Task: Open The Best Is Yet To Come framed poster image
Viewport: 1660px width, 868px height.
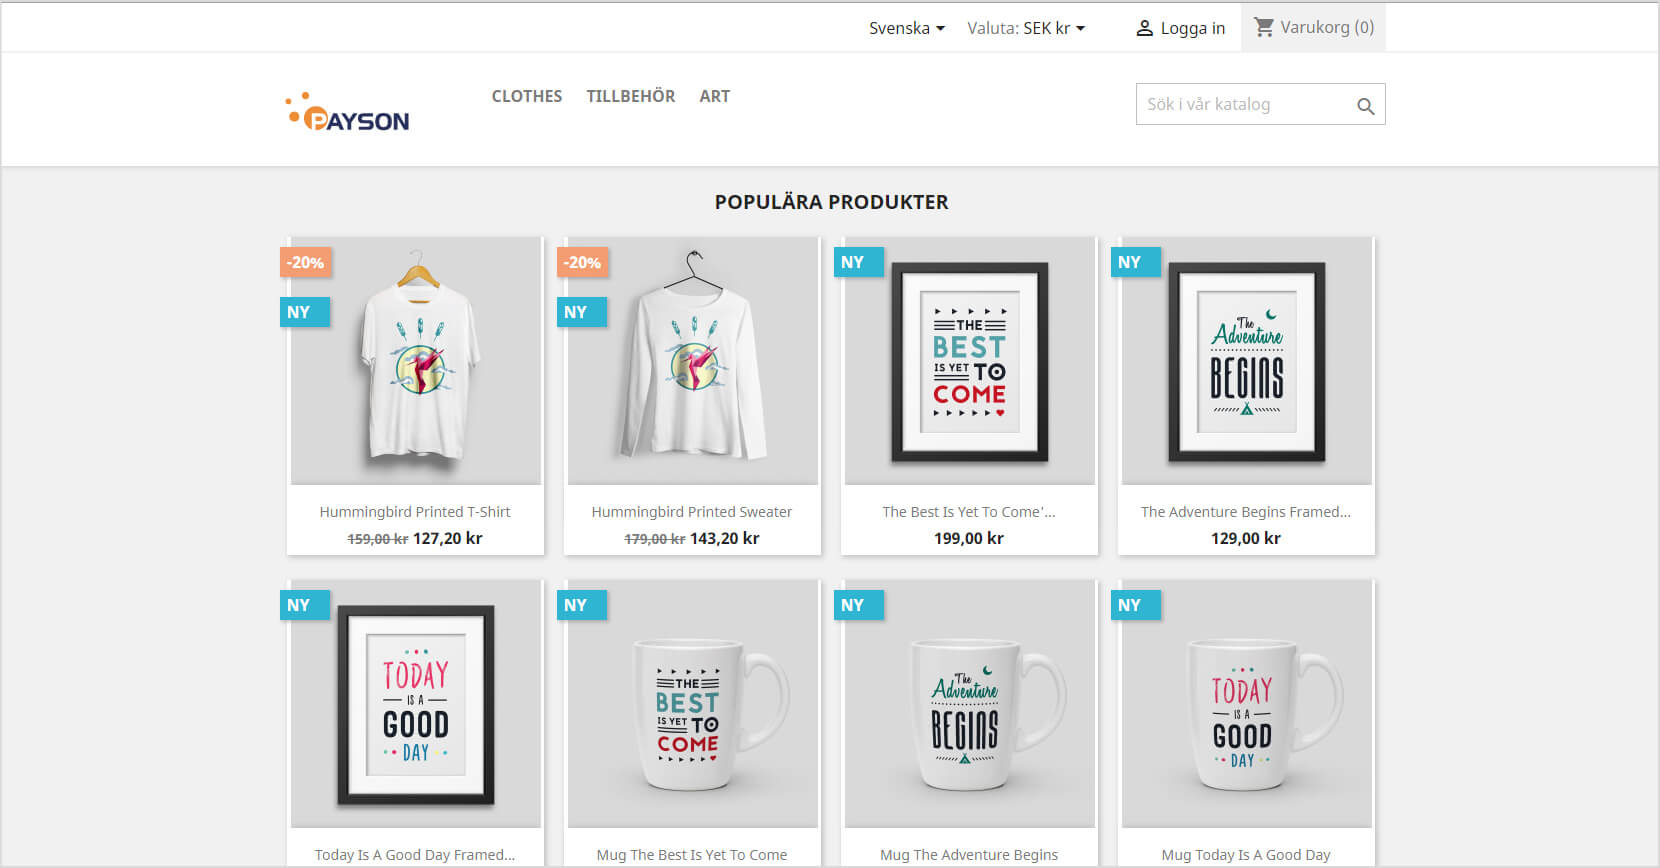Action: [x=970, y=361]
